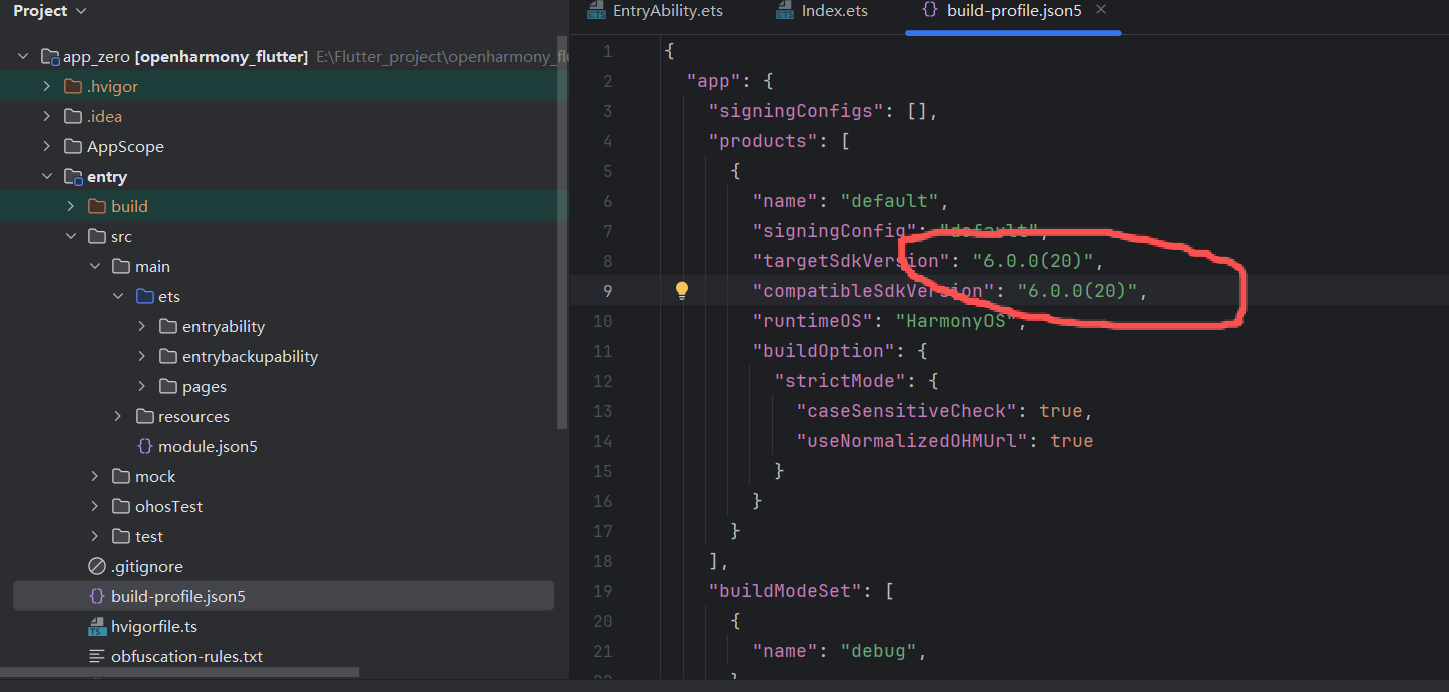The image size is (1449, 692).
Task: Expand the test folder
Action: pos(95,537)
